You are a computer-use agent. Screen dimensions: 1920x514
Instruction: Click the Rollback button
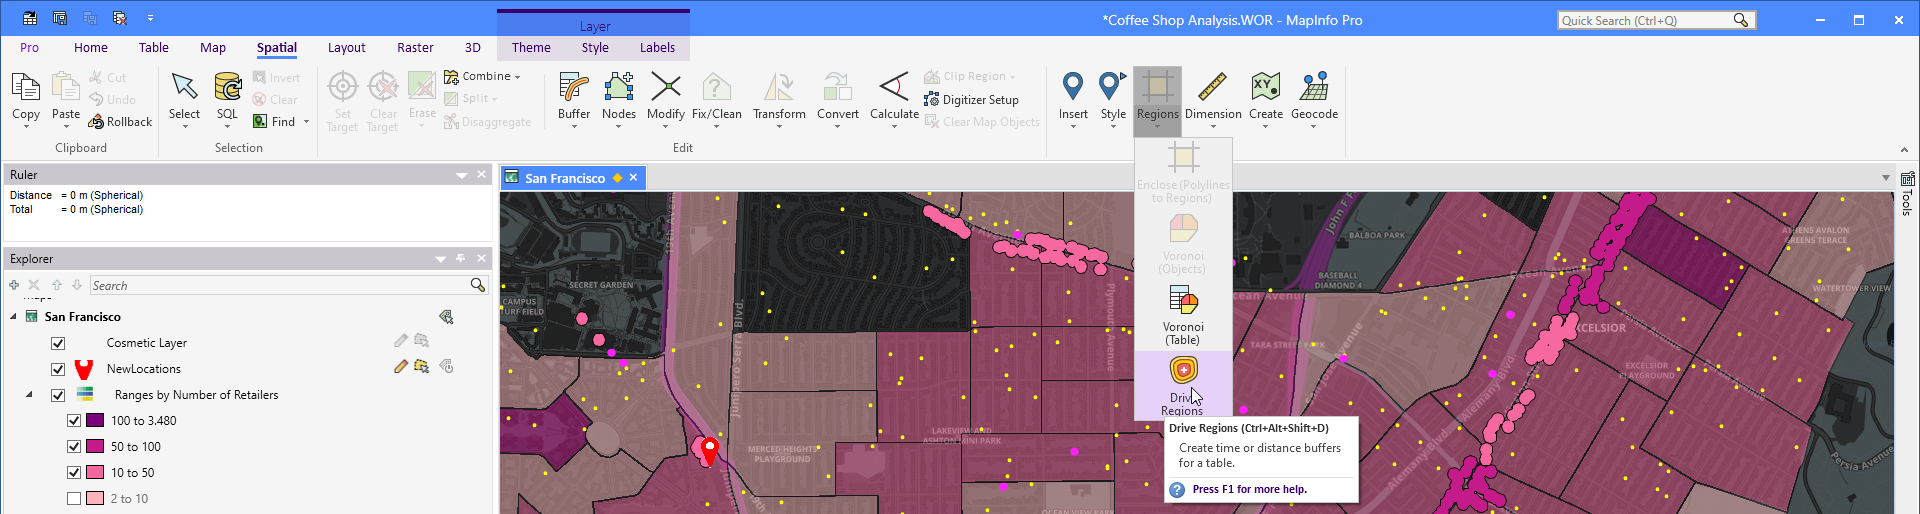(120, 122)
